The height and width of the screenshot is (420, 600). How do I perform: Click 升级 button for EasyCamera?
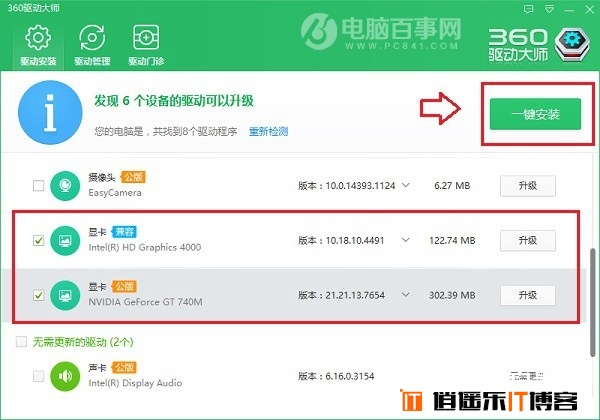tap(528, 186)
